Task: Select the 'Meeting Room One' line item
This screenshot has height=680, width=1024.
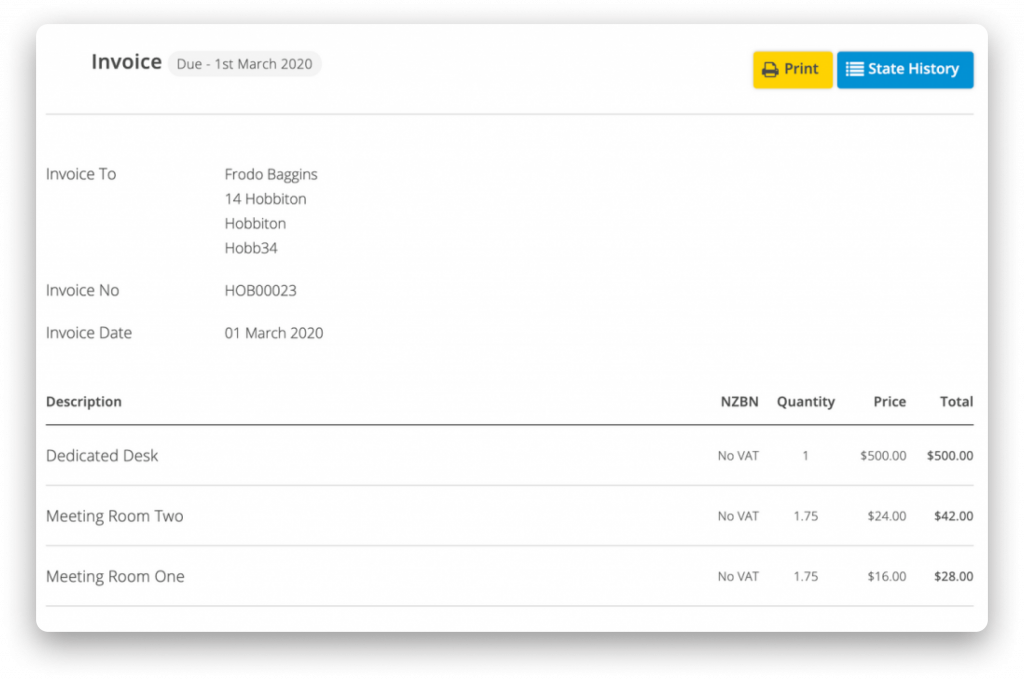Action: pyautogui.click(x=115, y=577)
